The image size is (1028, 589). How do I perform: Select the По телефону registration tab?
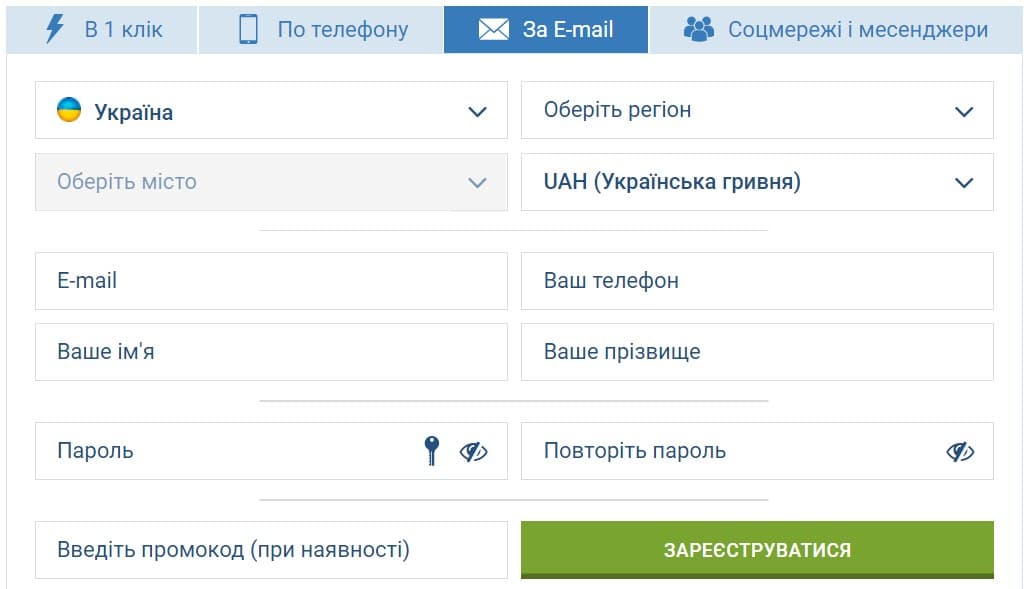(321, 30)
